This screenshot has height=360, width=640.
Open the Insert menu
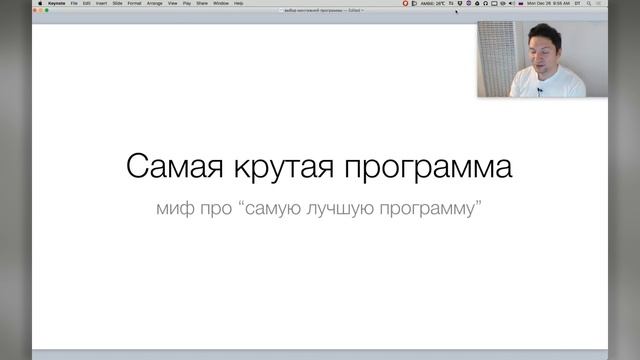[x=101, y=3]
